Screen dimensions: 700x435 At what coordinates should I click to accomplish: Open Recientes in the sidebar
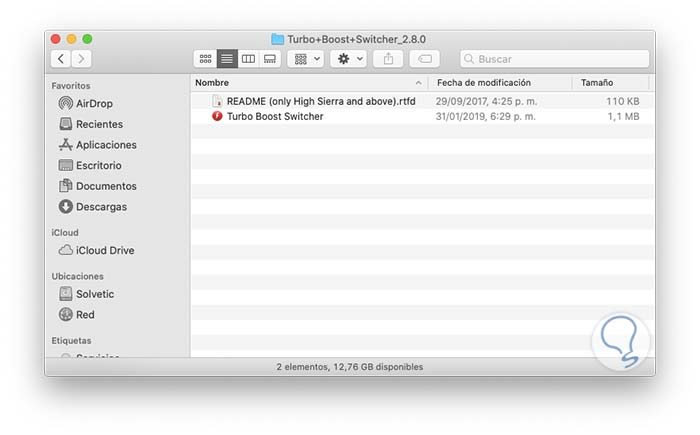click(91, 124)
